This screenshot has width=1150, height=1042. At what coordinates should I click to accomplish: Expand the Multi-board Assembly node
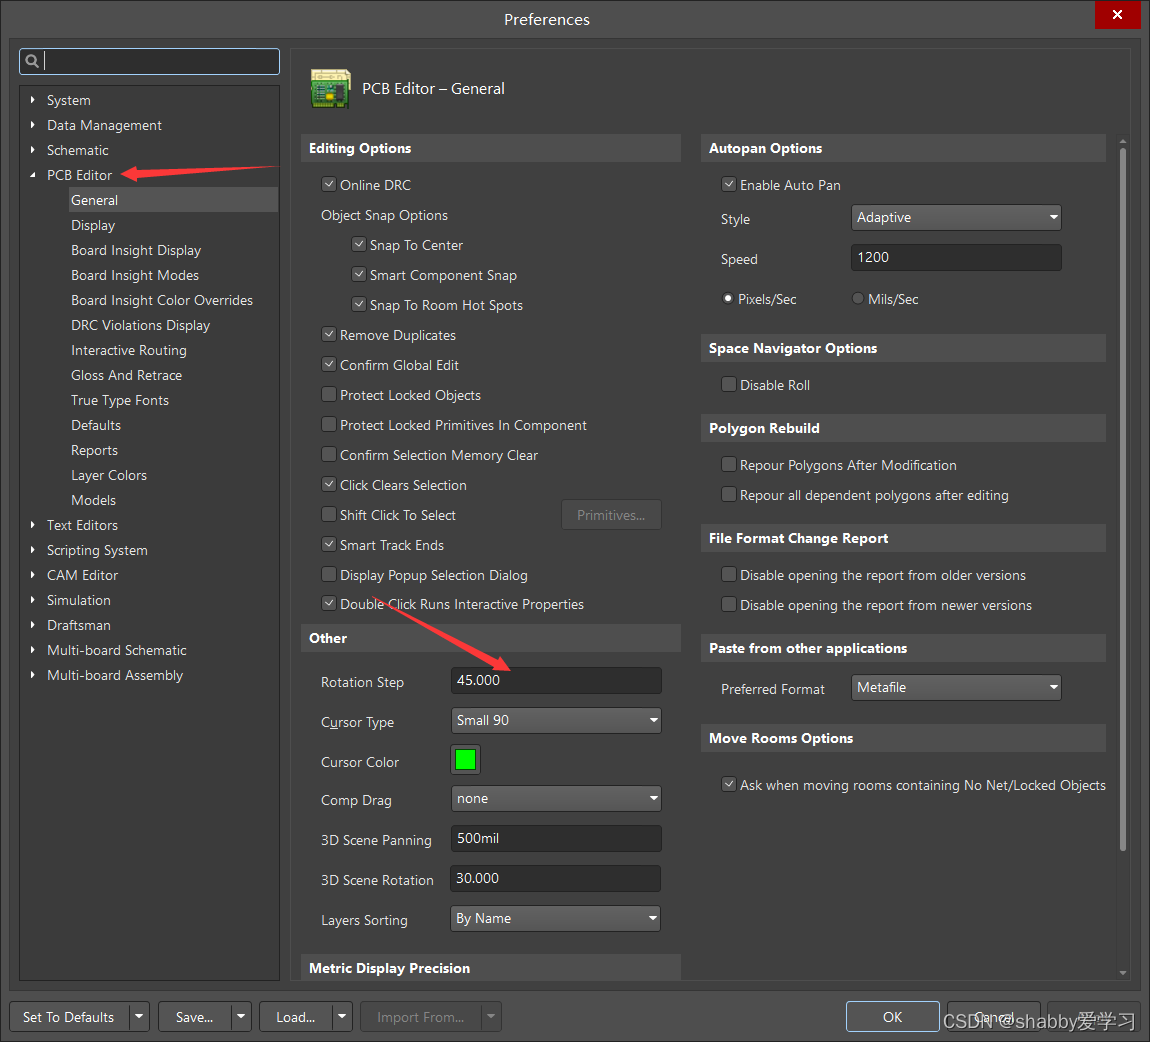[x=32, y=675]
